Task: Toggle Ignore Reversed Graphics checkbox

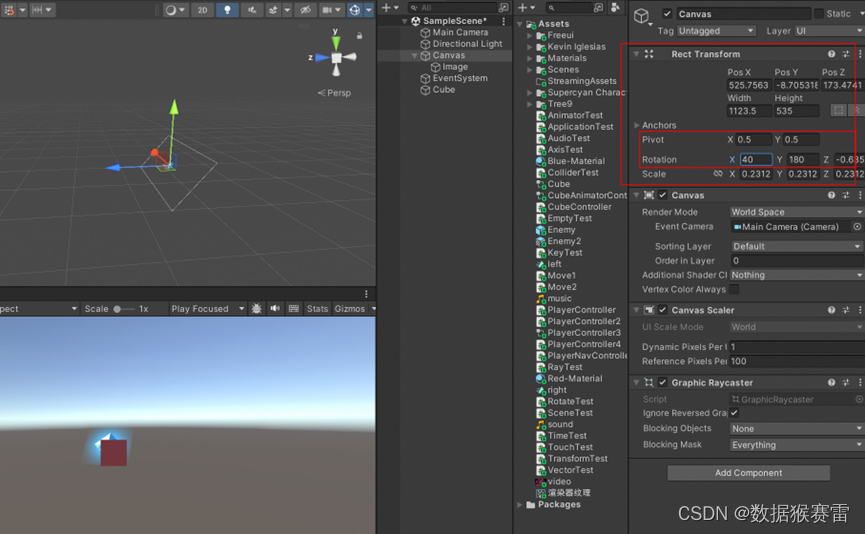Action: [x=734, y=413]
